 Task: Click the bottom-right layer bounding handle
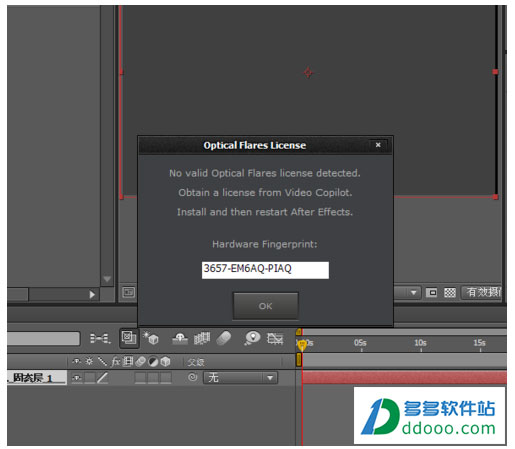coord(495,197)
